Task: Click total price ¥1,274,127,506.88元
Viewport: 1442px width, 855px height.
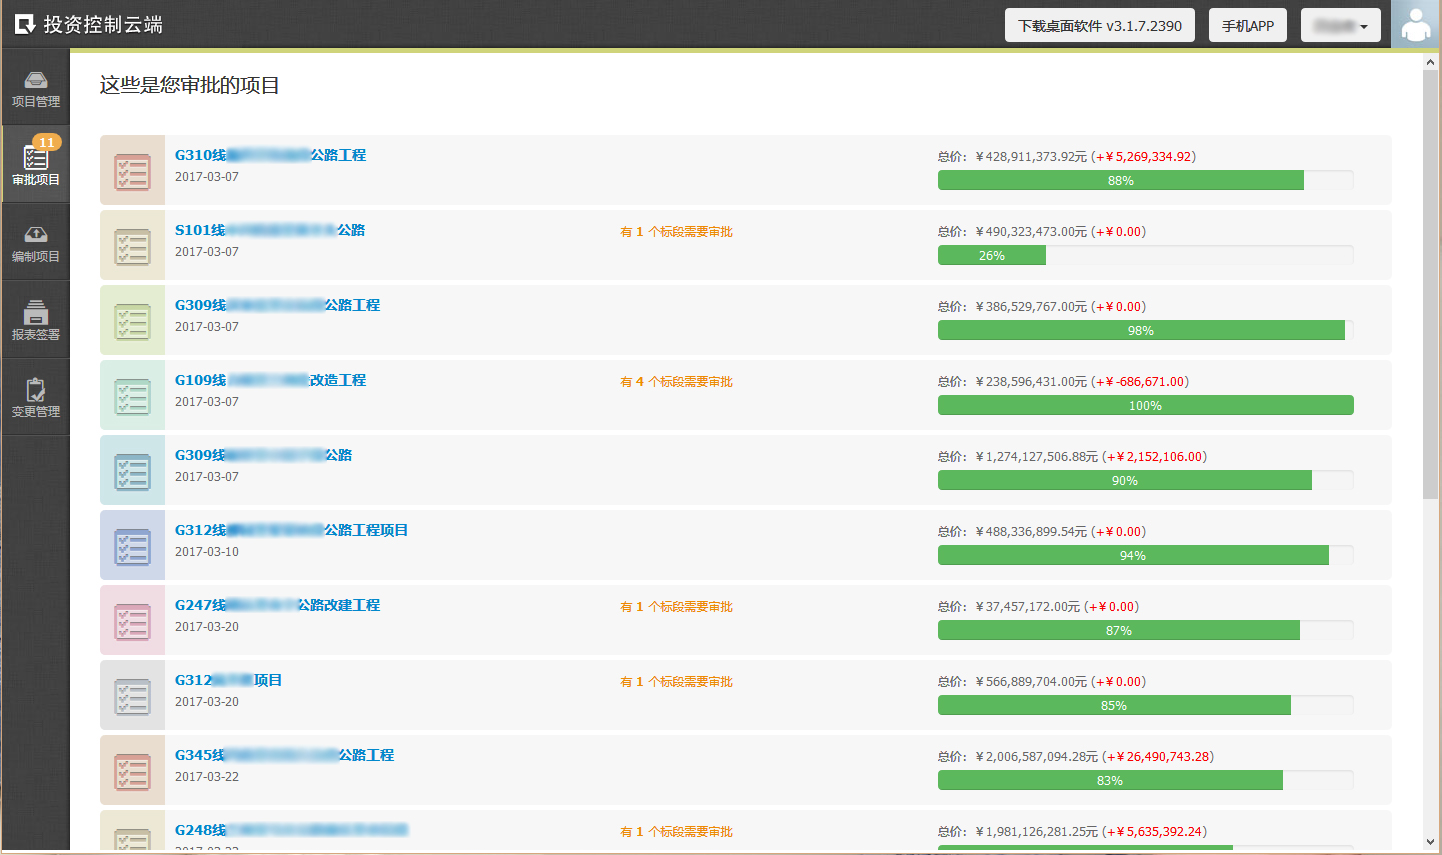Action: (1037, 457)
